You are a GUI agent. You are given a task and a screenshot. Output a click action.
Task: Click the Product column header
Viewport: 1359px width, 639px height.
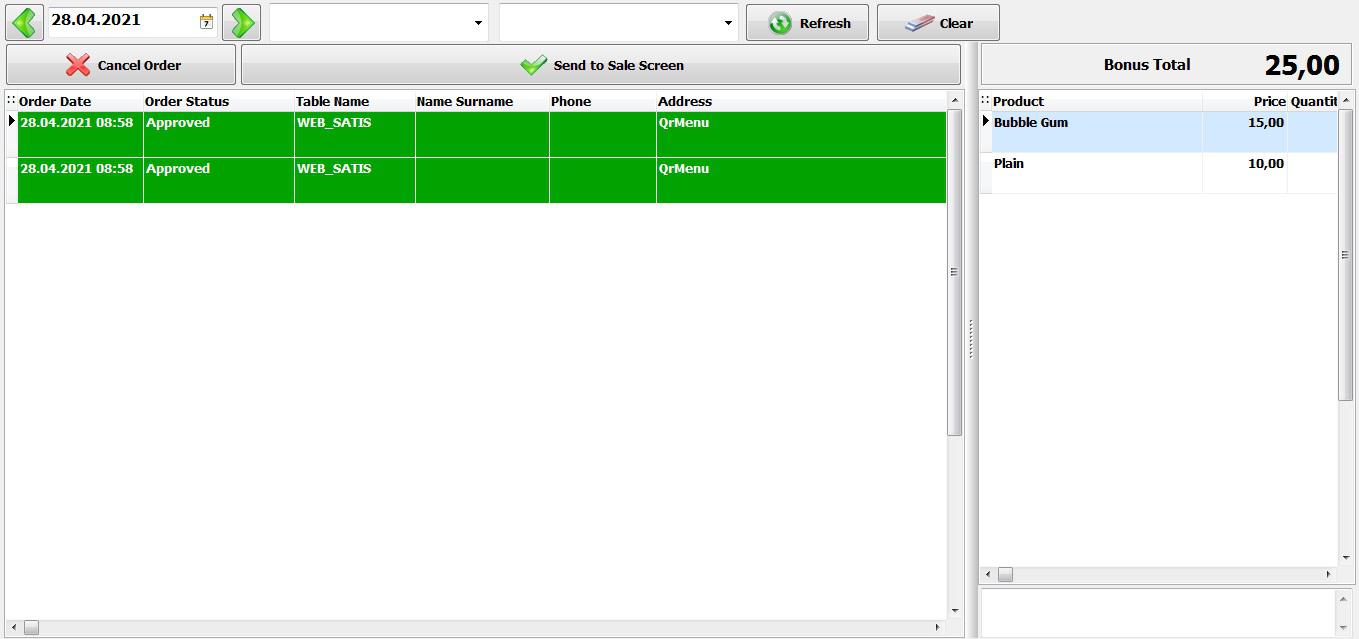[x=1097, y=101]
